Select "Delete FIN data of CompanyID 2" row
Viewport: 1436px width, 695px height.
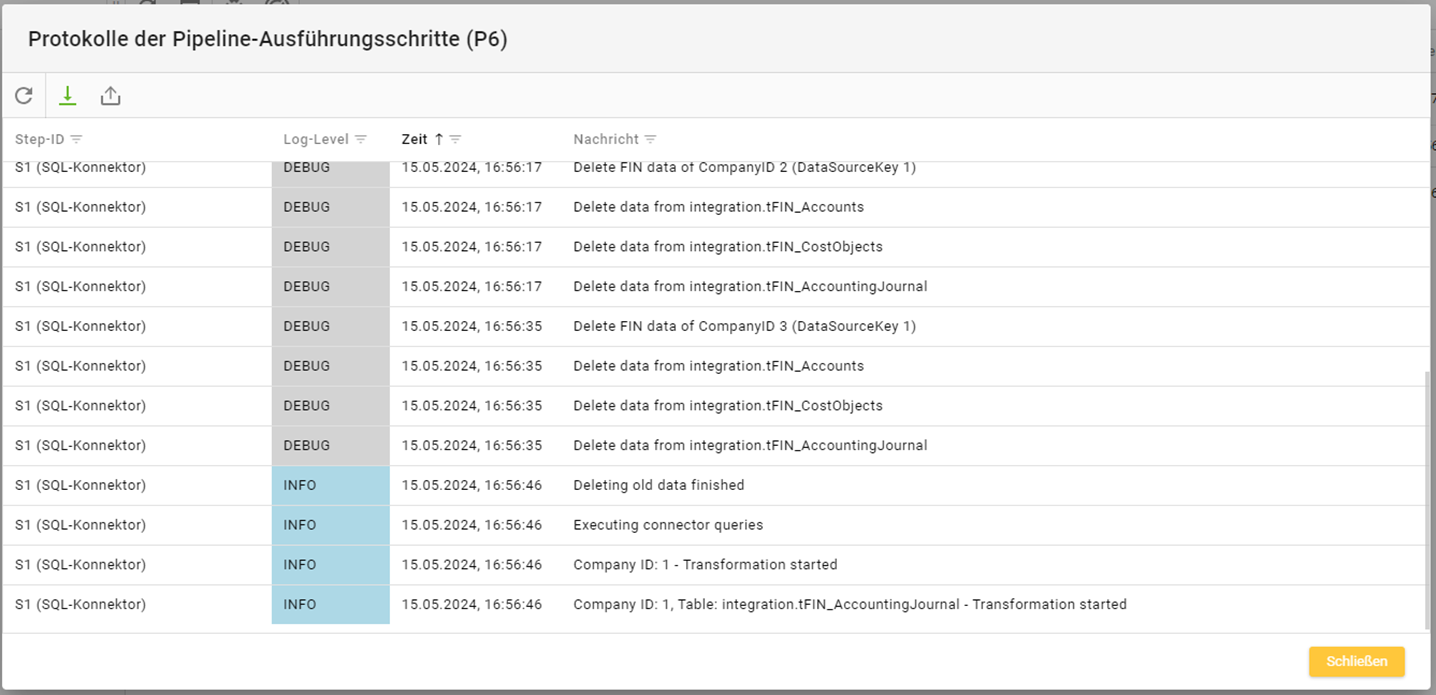tap(744, 168)
